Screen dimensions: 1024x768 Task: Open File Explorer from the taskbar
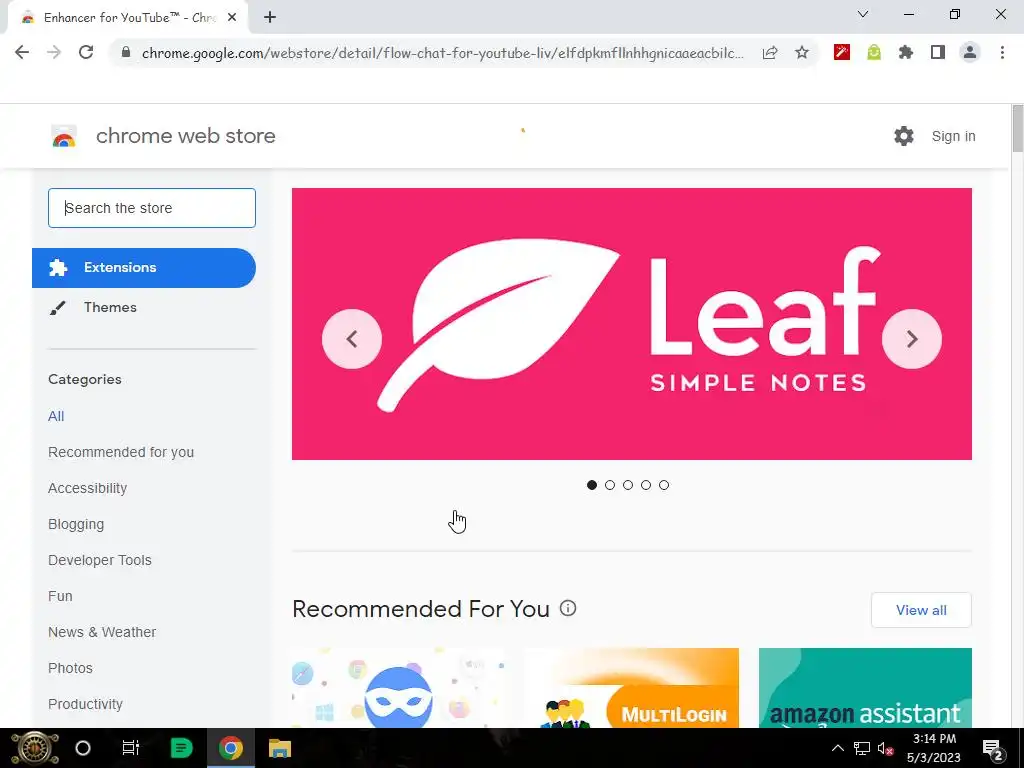(280, 748)
